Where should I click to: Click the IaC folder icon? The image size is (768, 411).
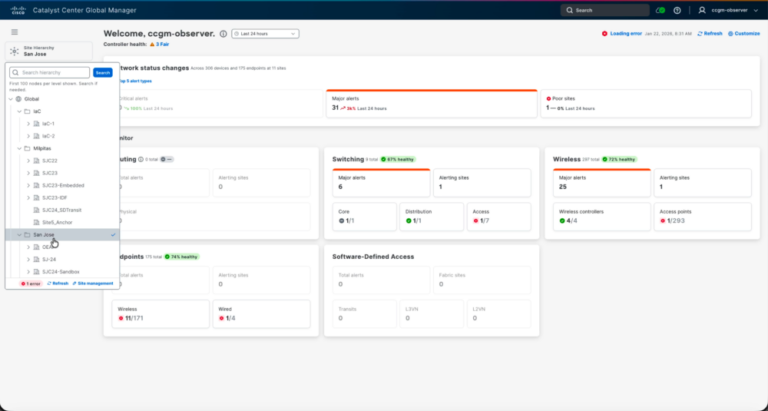coord(27,111)
